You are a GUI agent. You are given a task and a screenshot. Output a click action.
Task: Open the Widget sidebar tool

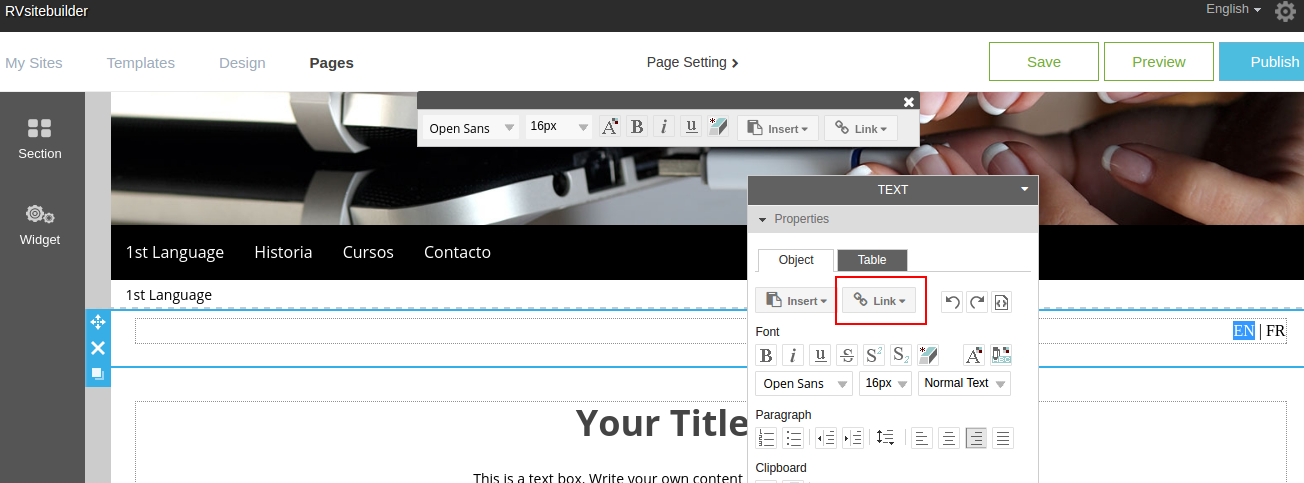coord(40,225)
